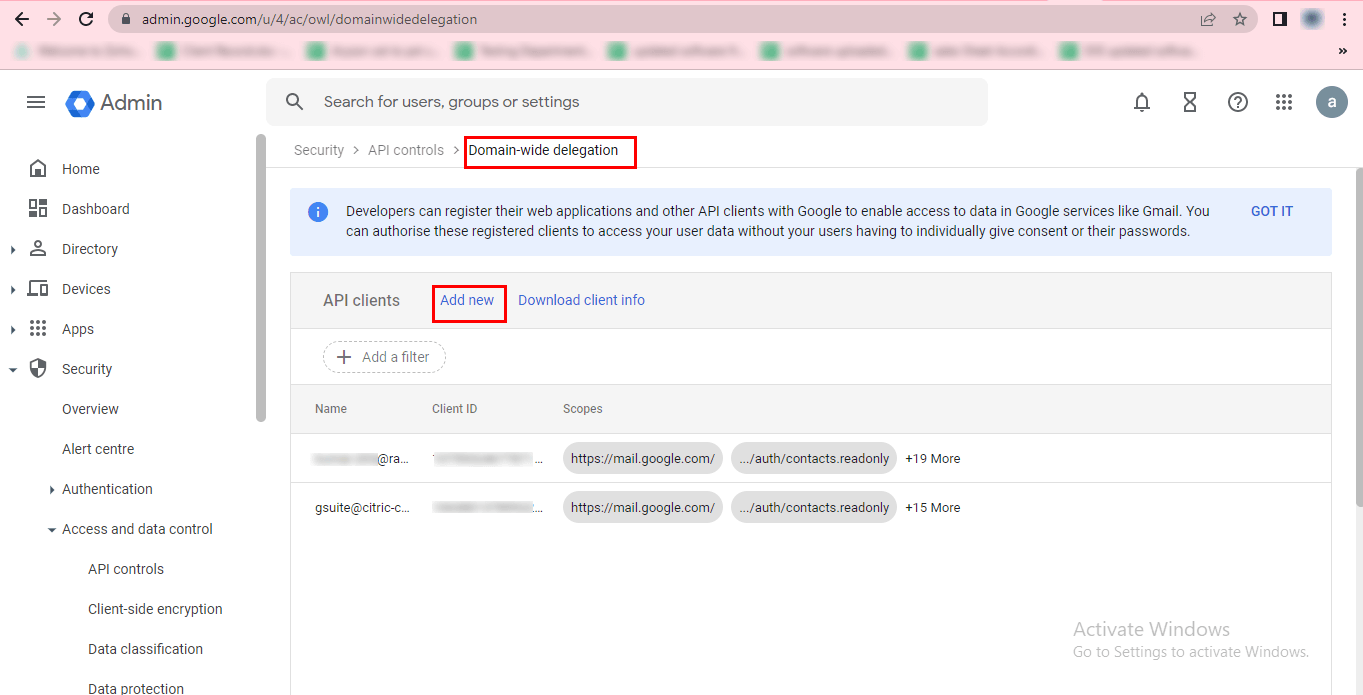Click the sidebar scrollbar
Screen dimensions: 1363x695
[261, 278]
